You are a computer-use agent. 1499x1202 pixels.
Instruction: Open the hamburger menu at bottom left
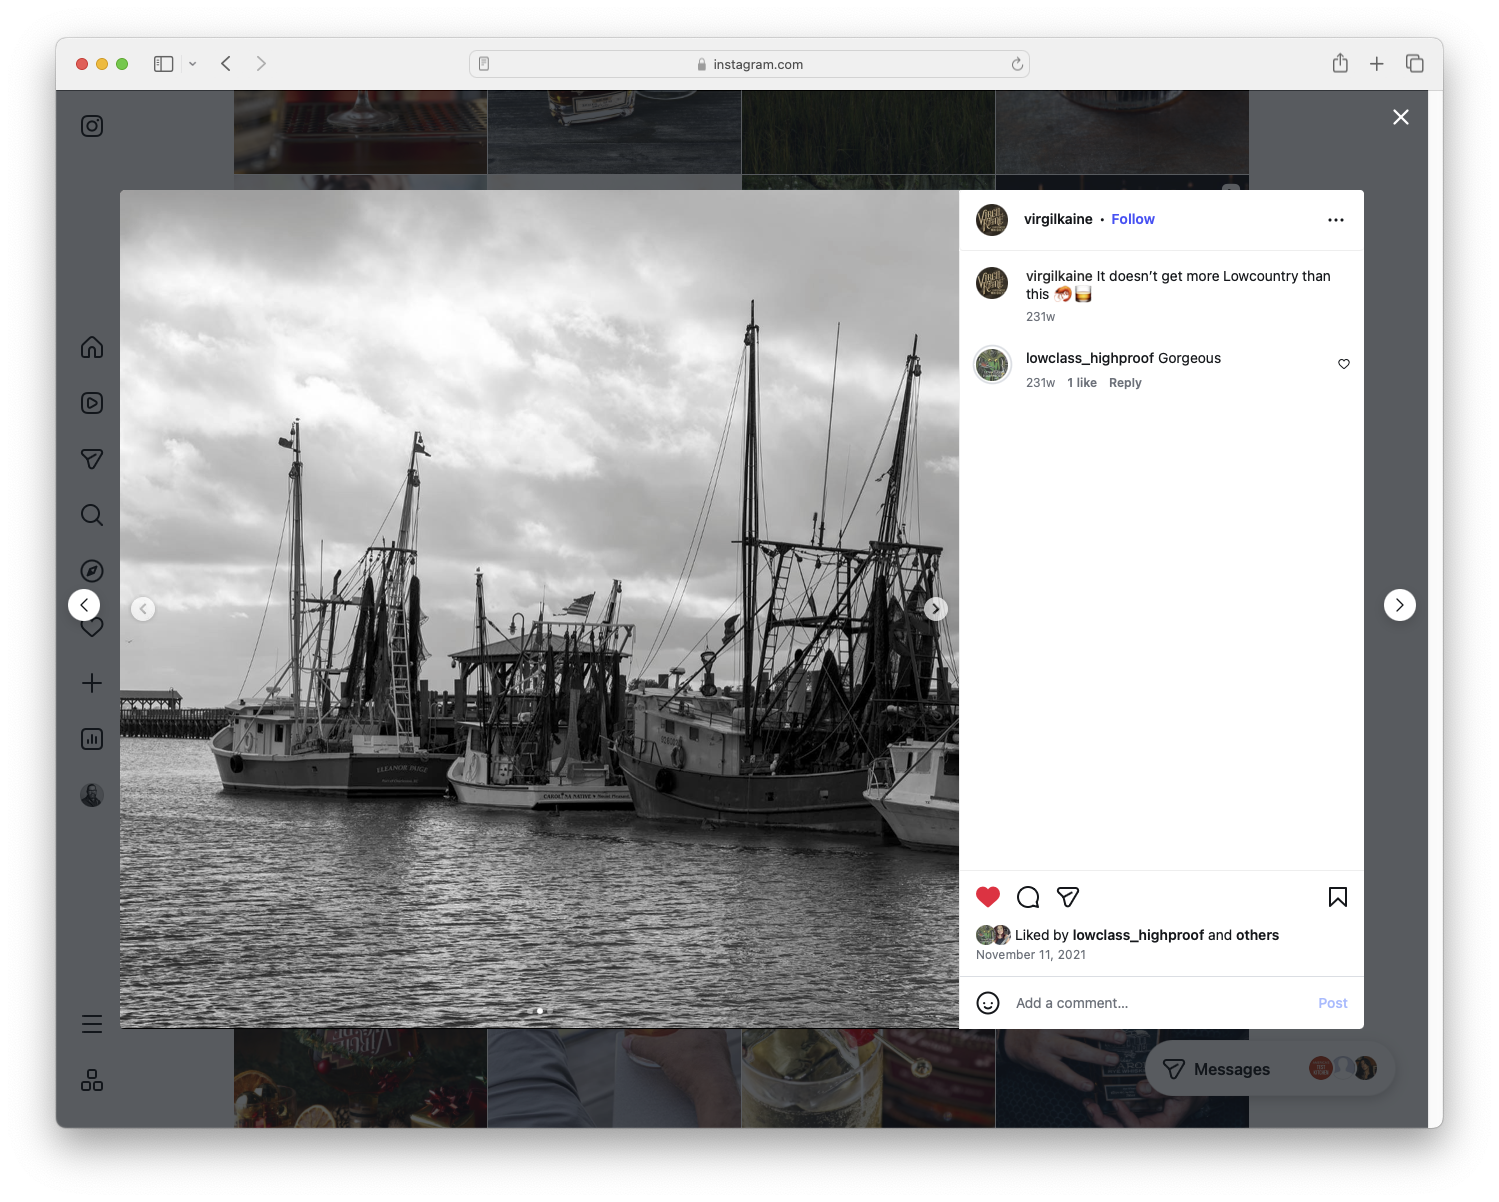[91, 1024]
